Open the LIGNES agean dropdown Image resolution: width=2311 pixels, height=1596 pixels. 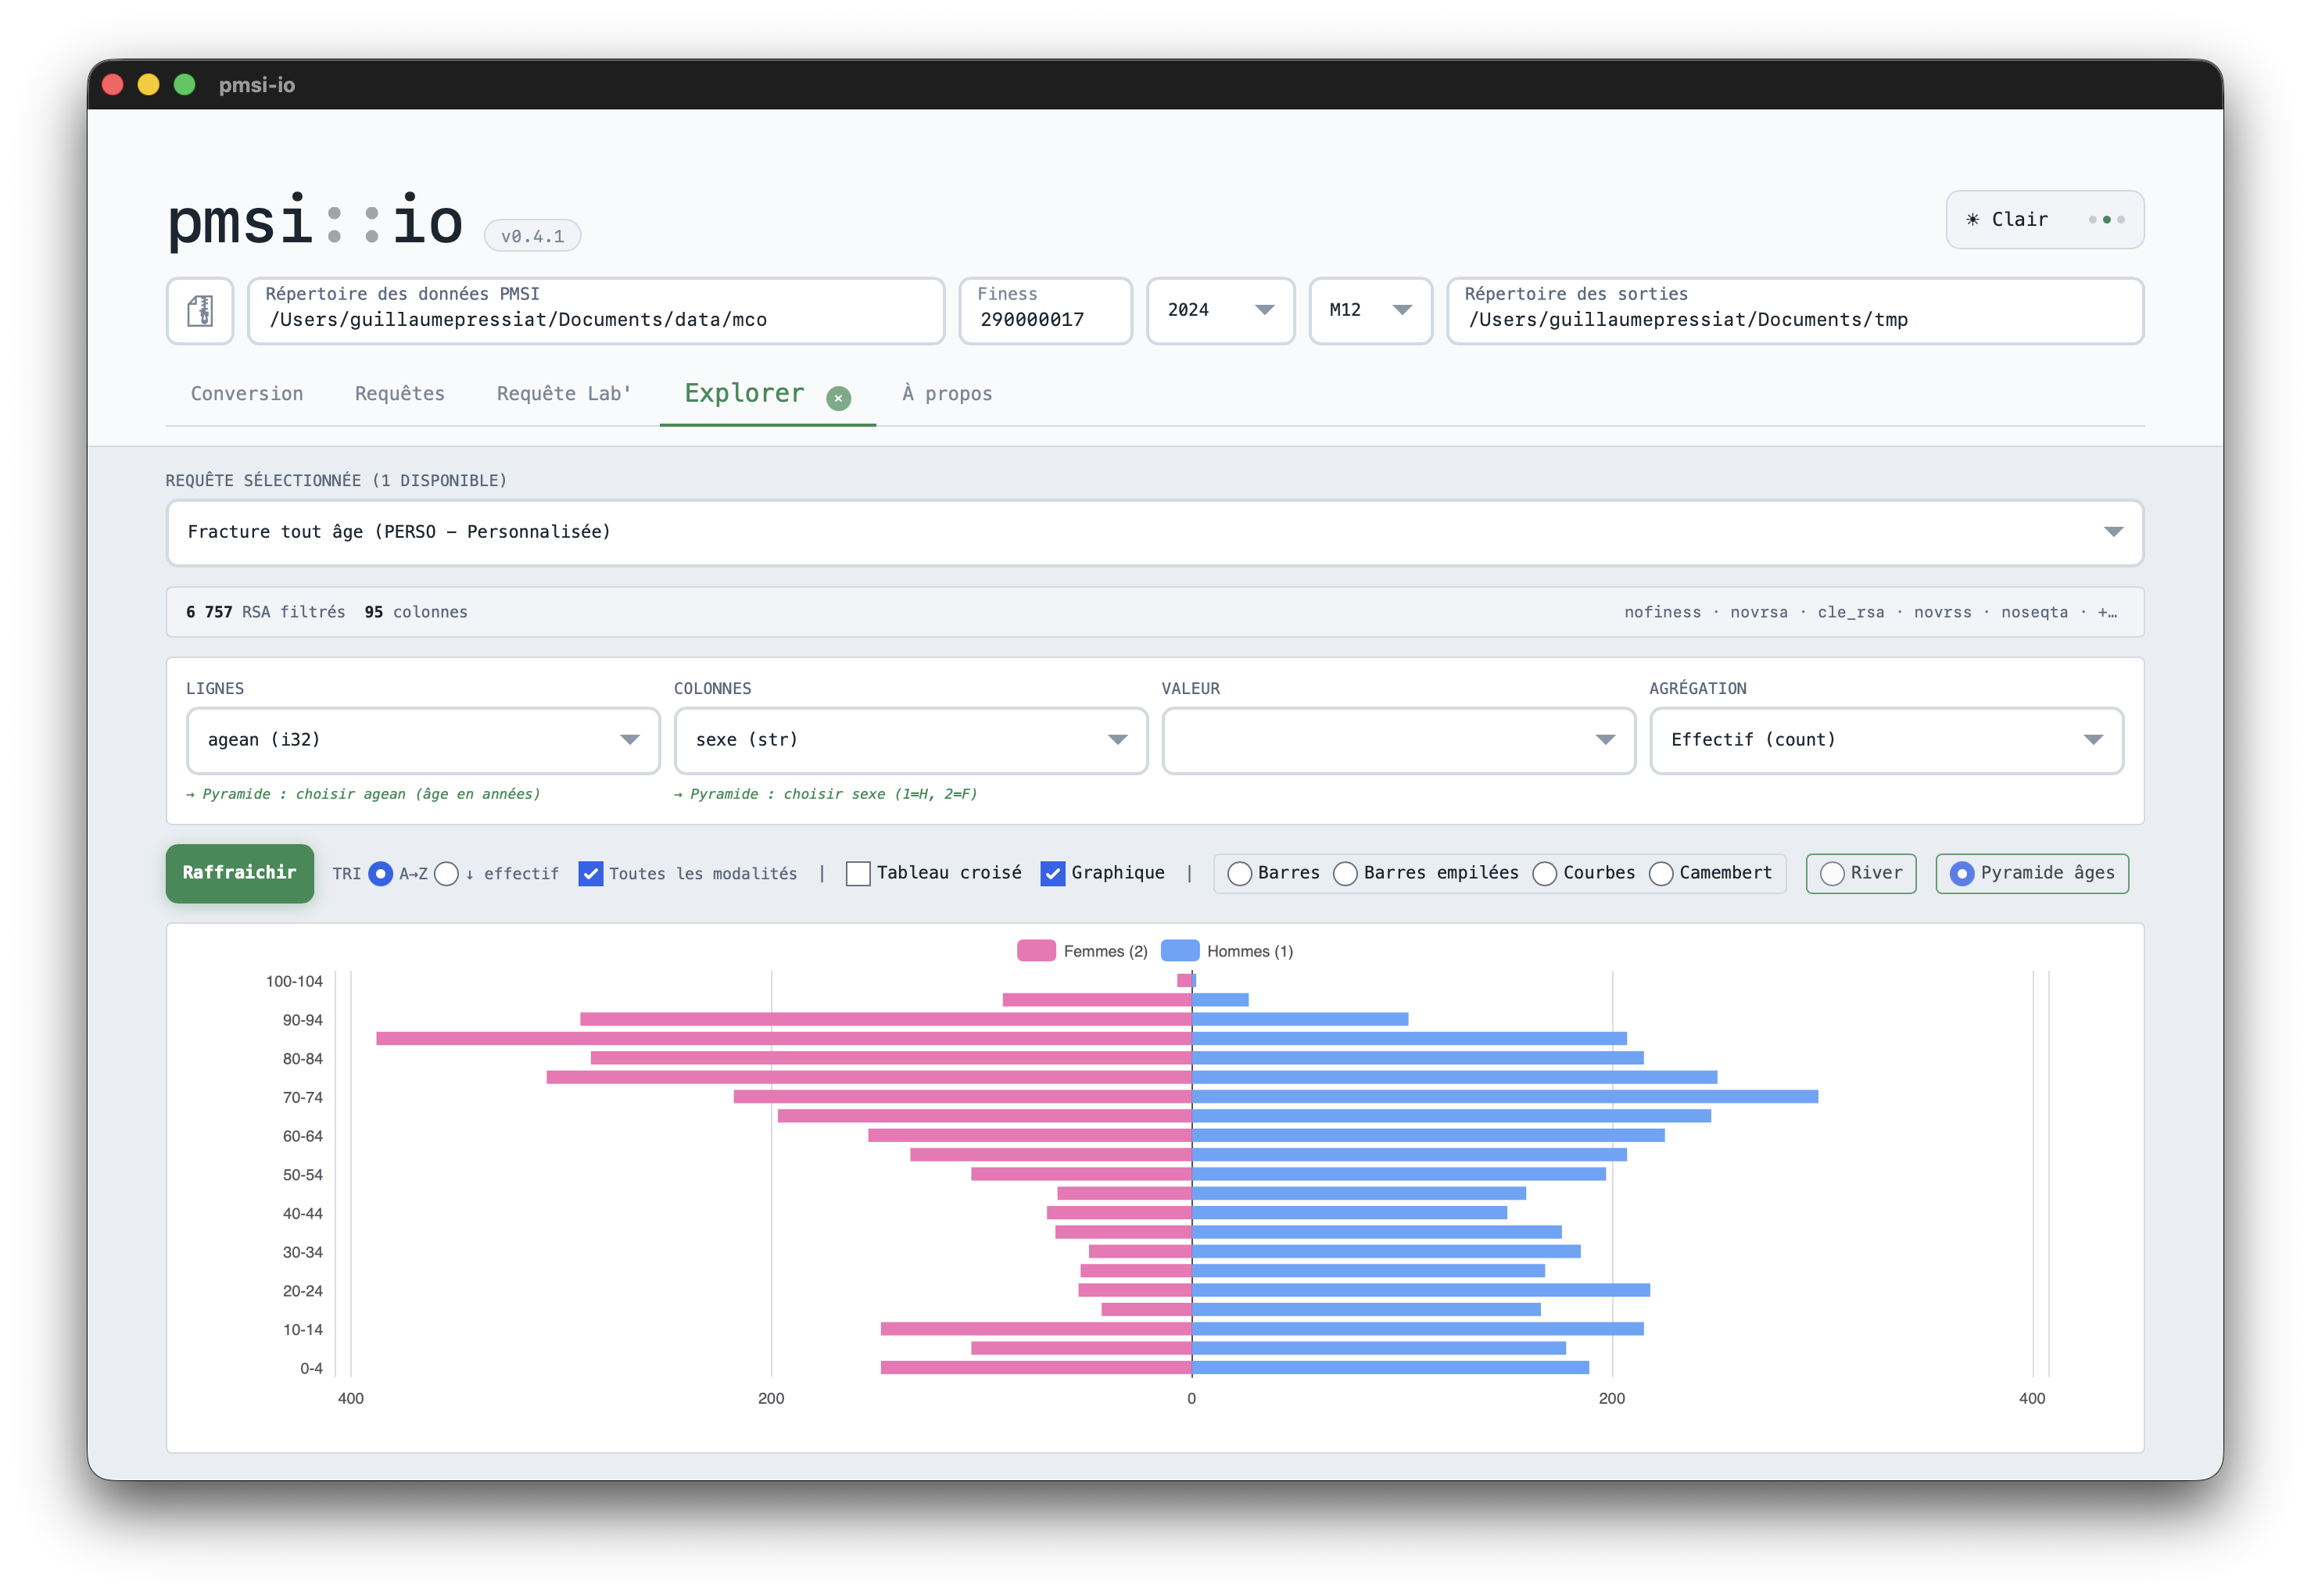click(423, 740)
